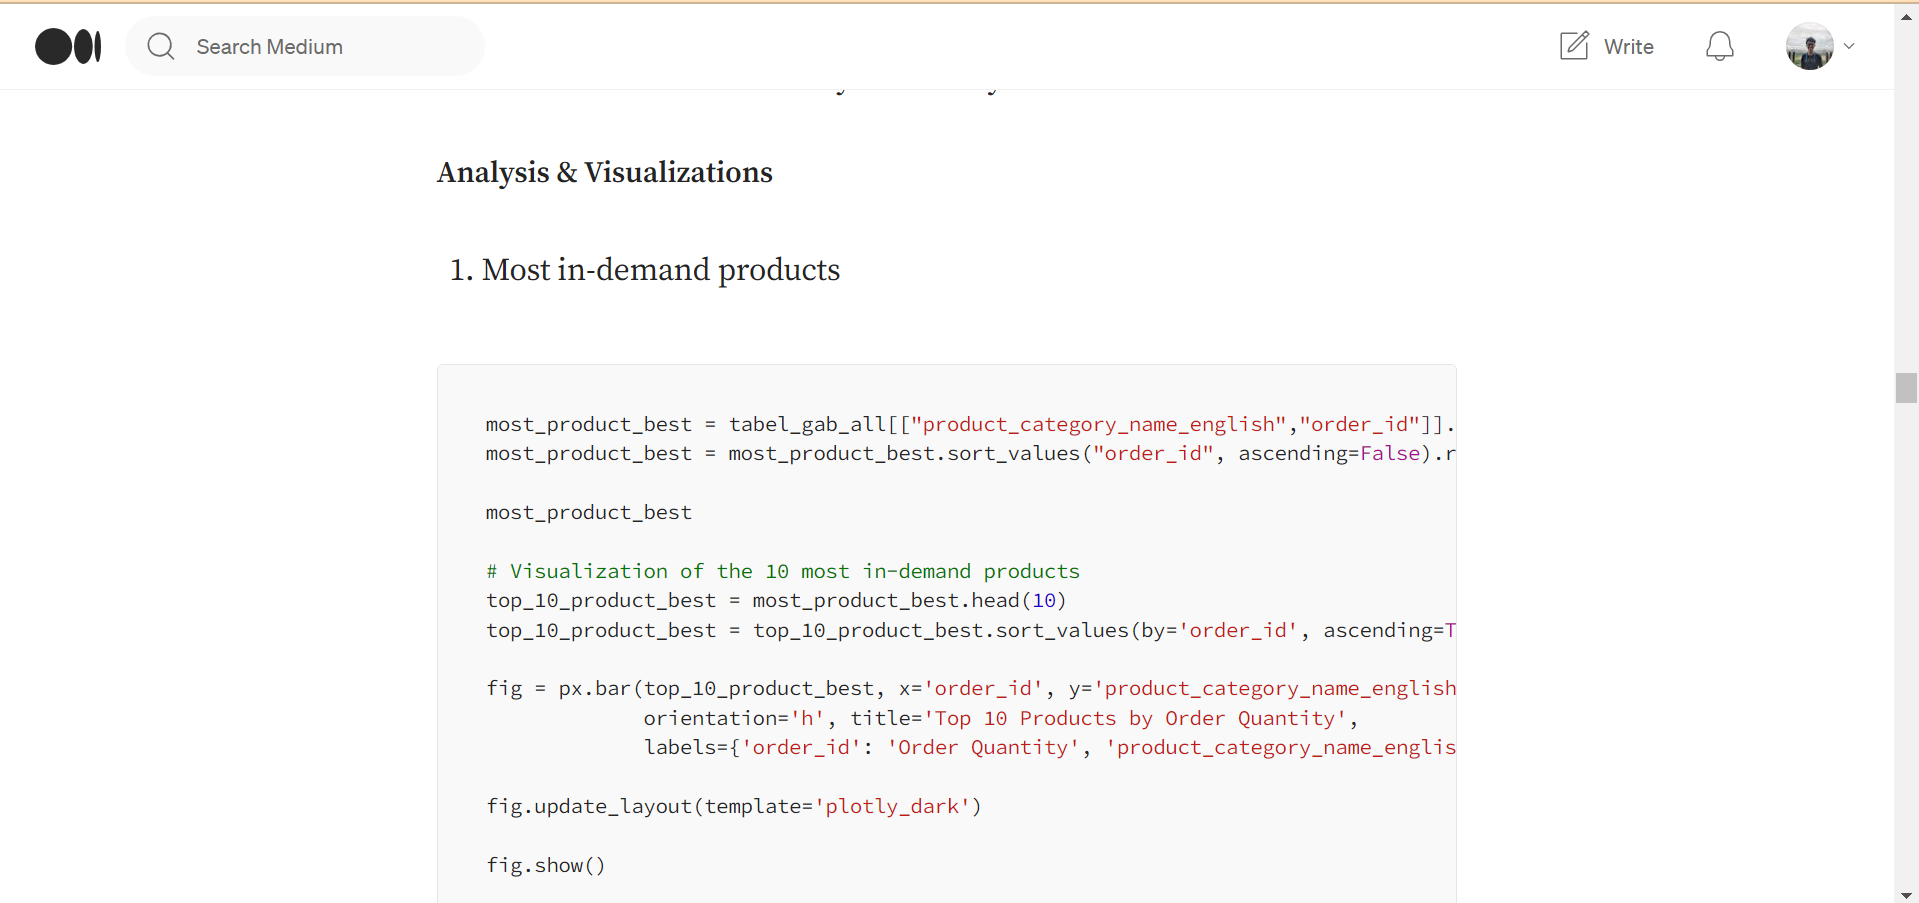This screenshot has width=1919, height=903.
Task: Click the 'plotly_dark' string in the code
Action: pyautogui.click(x=898, y=806)
